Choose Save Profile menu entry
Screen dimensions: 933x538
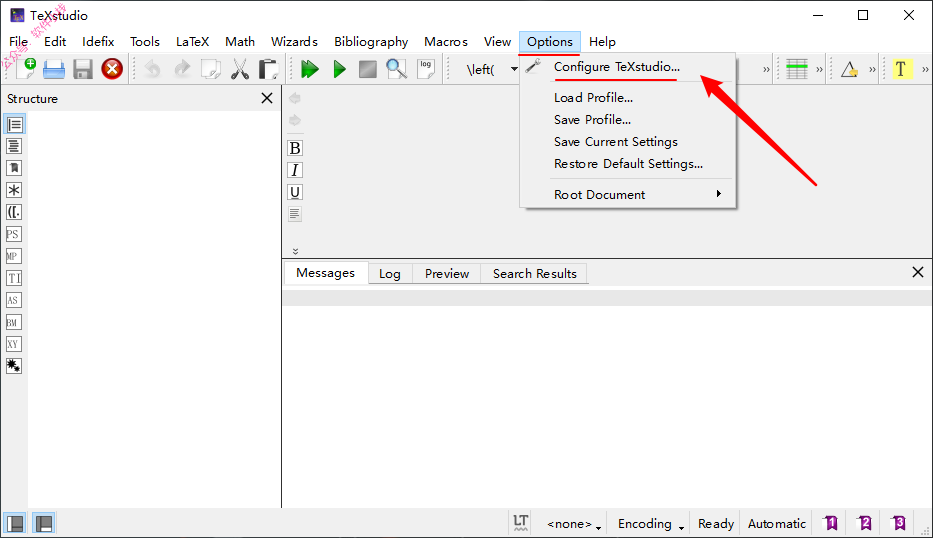tap(628, 120)
